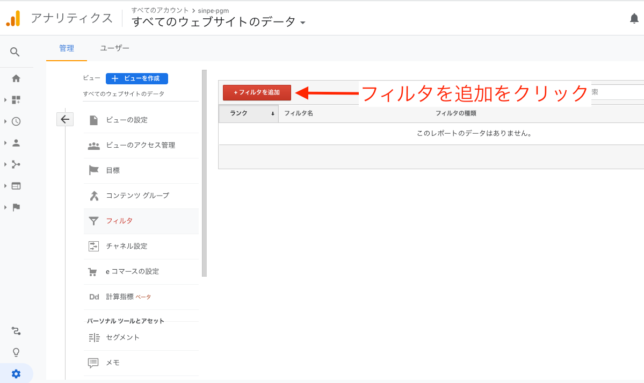Click the チャネル設定 icon
This screenshot has width=644, height=383.
click(94, 246)
